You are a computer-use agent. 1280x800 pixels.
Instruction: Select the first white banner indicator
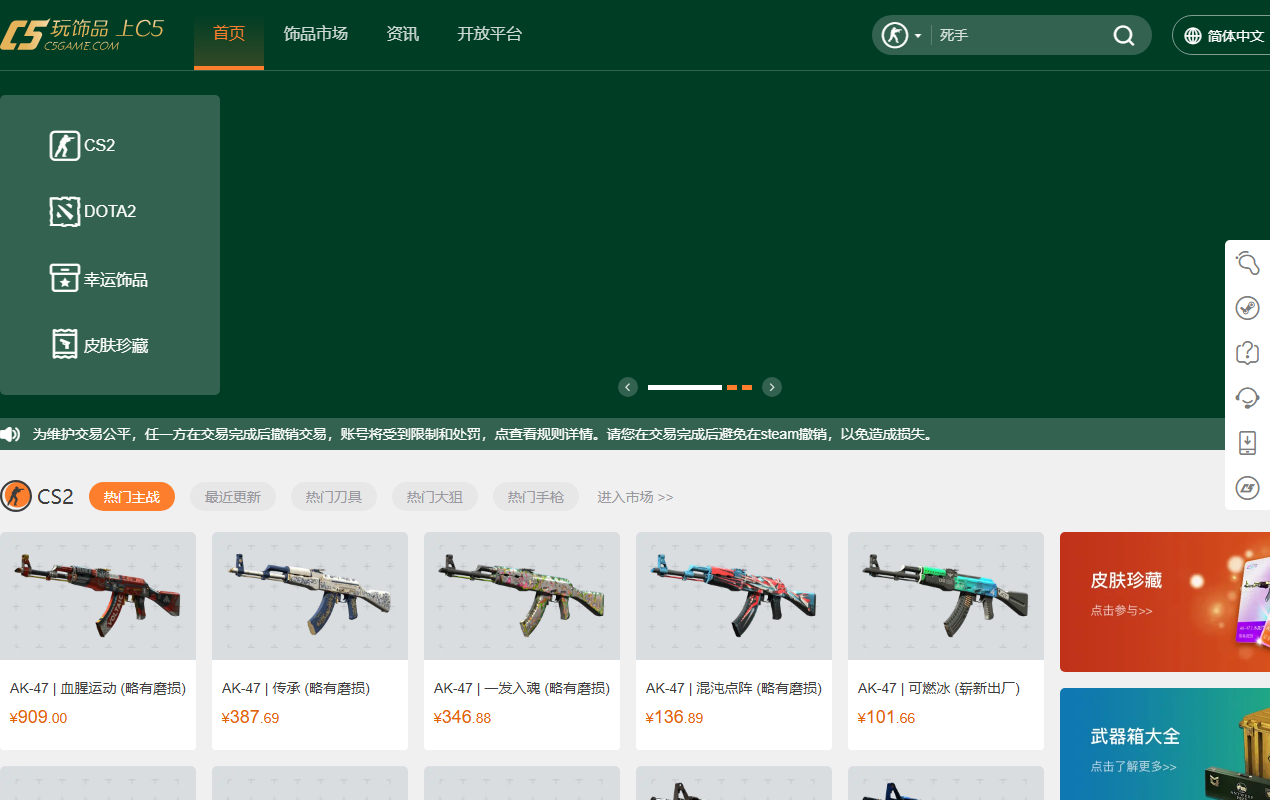[x=685, y=387]
